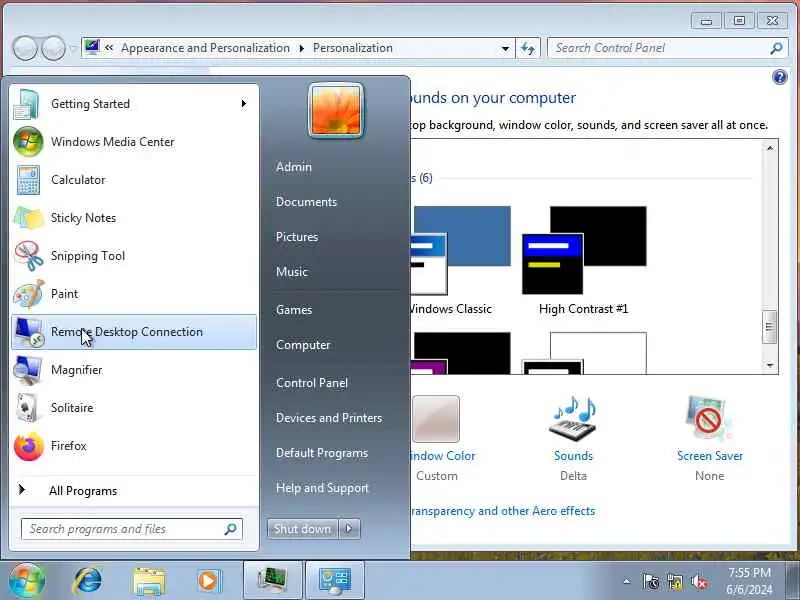Viewport: 800px width, 600px height.
Task: Expand the leading breadcrumb chevrons
Action: [109, 48]
